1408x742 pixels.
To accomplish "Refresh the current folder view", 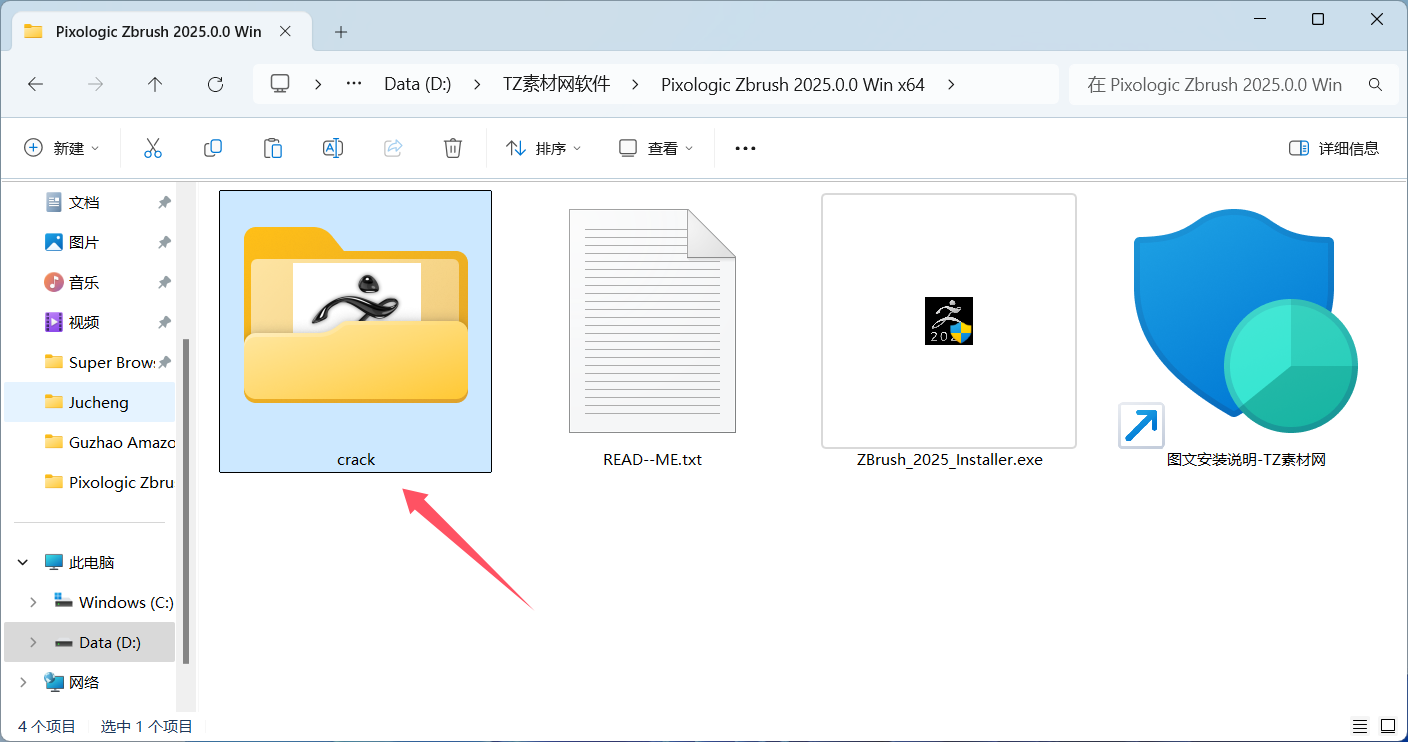I will 215,85.
